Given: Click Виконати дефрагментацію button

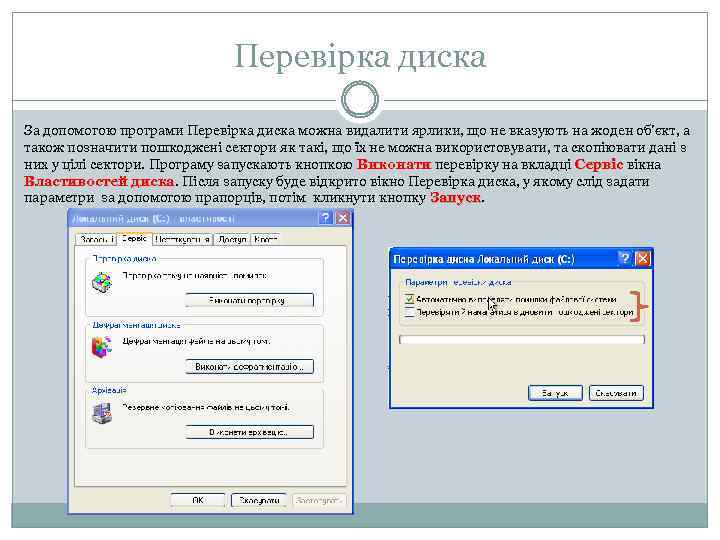Looking at the screenshot, I should [249, 366].
